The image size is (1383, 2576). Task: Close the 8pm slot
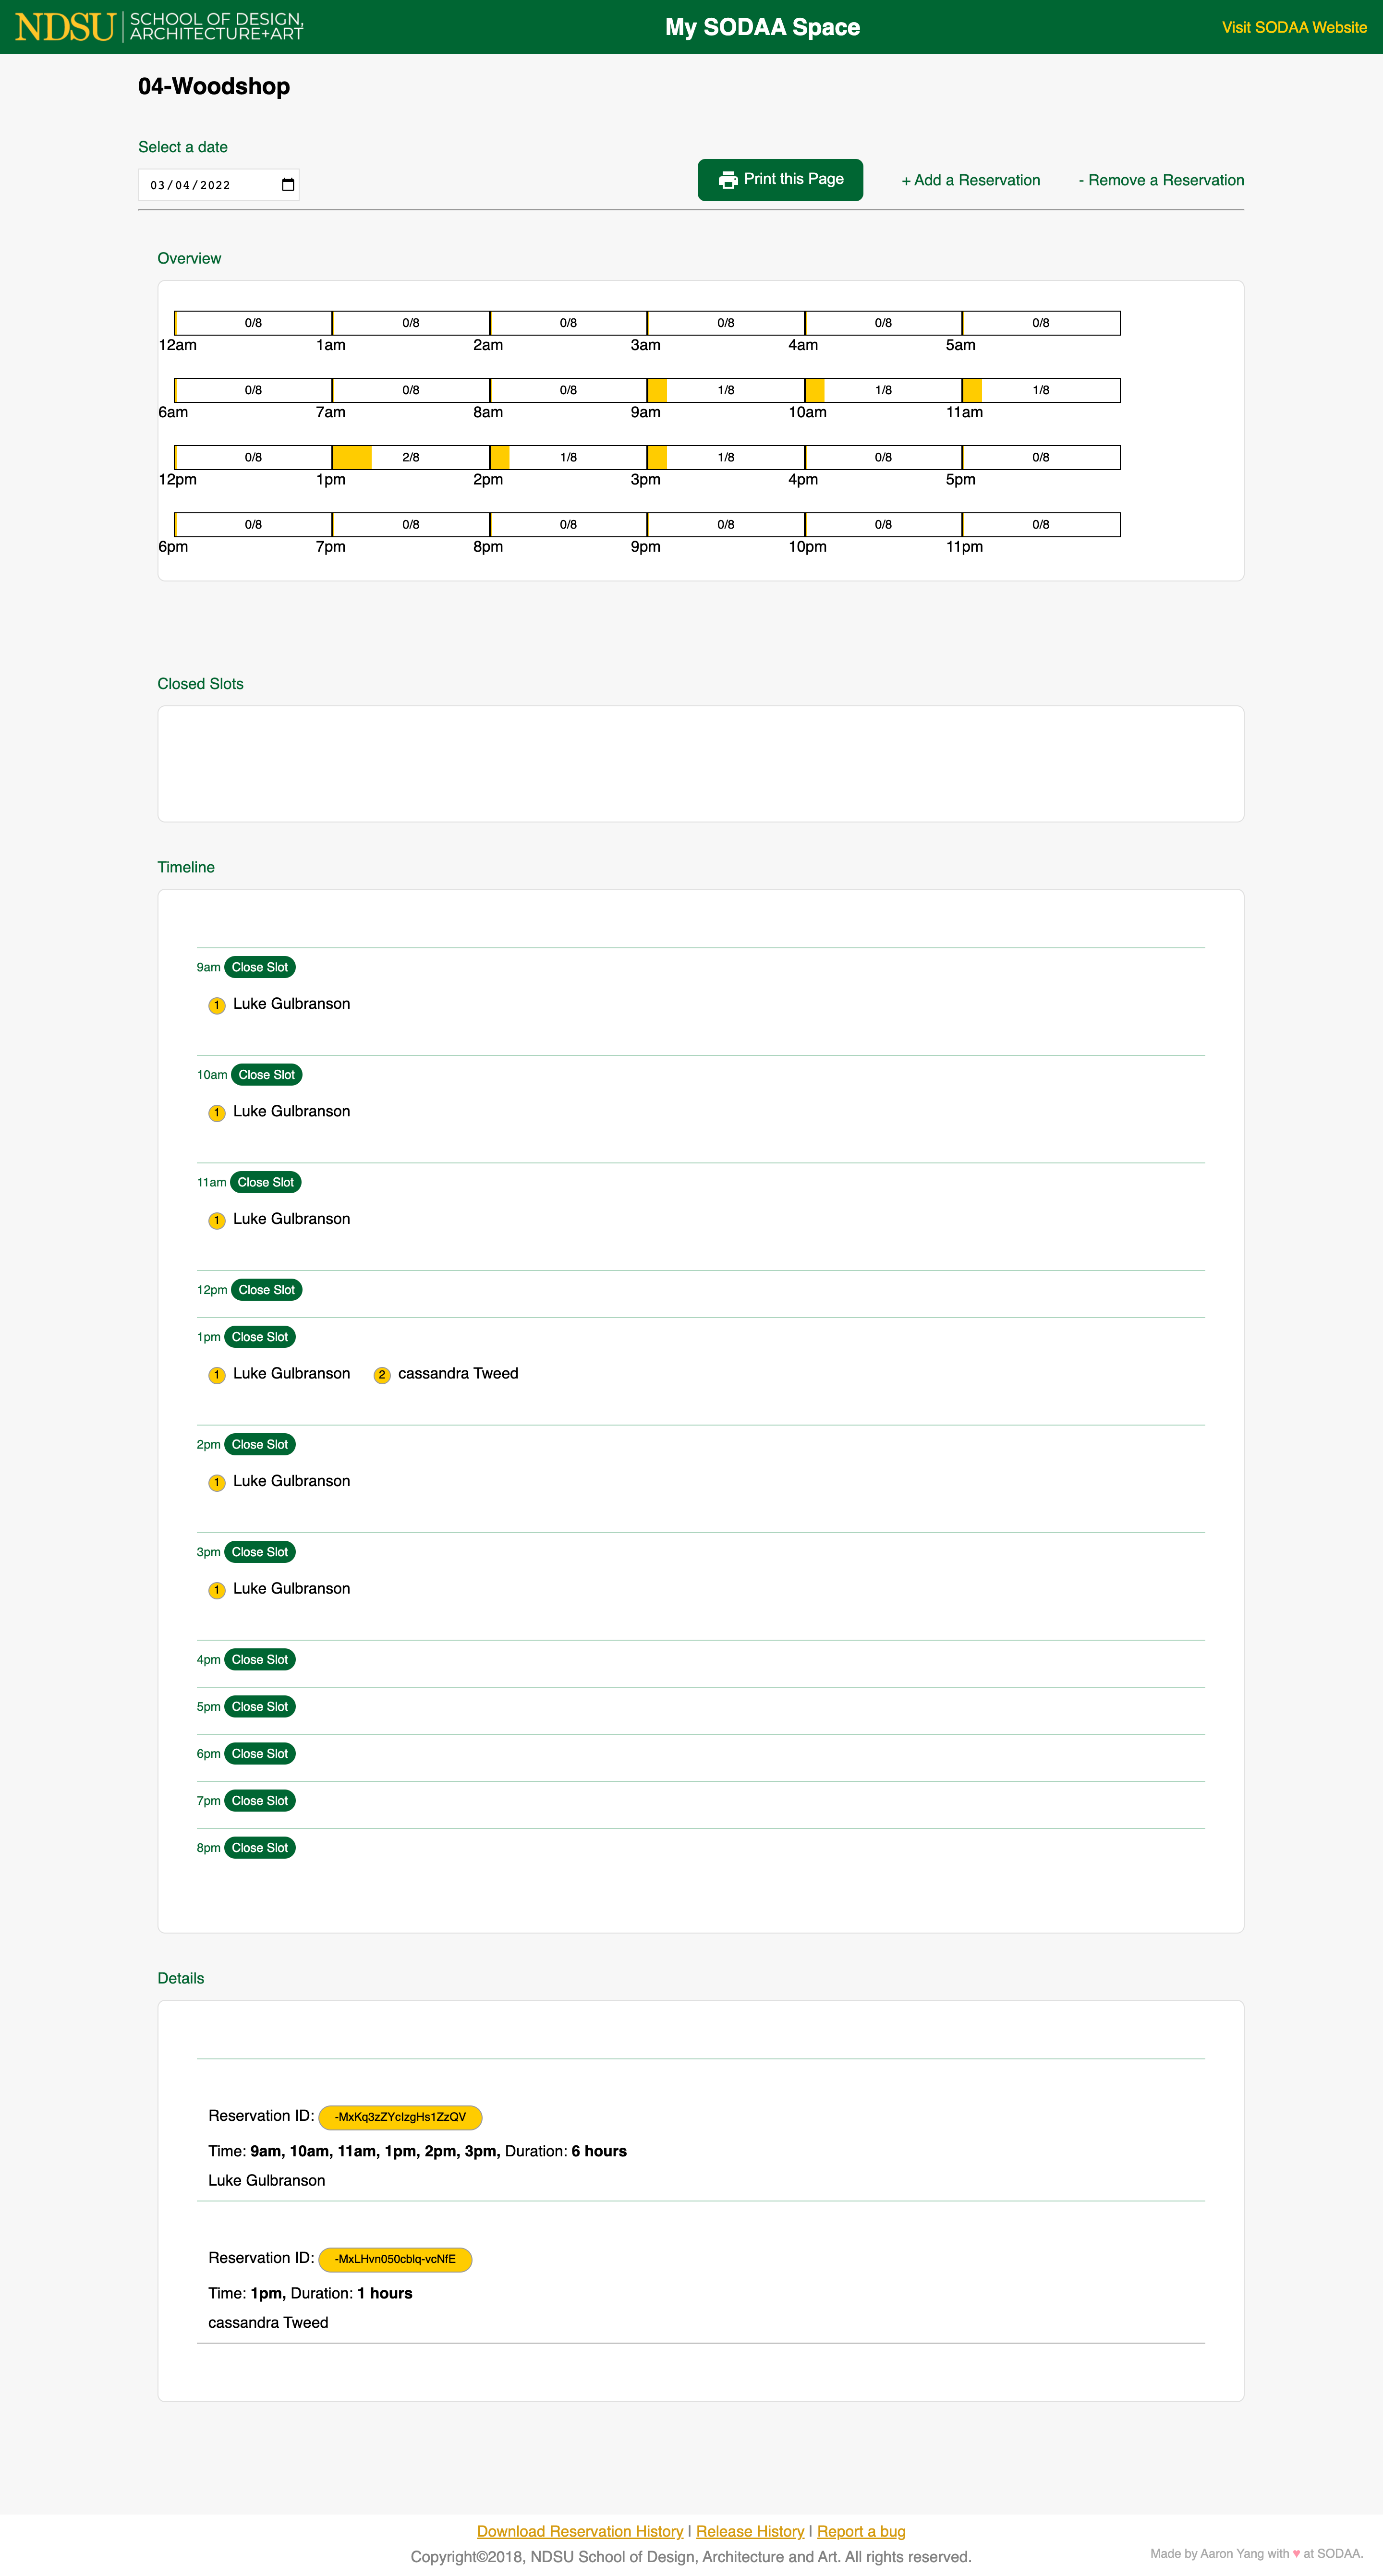[260, 1847]
